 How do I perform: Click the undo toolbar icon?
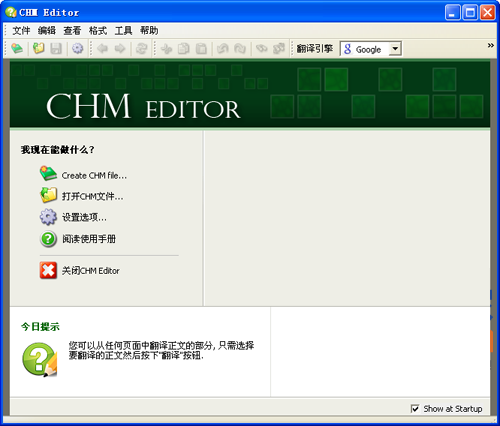click(222, 49)
